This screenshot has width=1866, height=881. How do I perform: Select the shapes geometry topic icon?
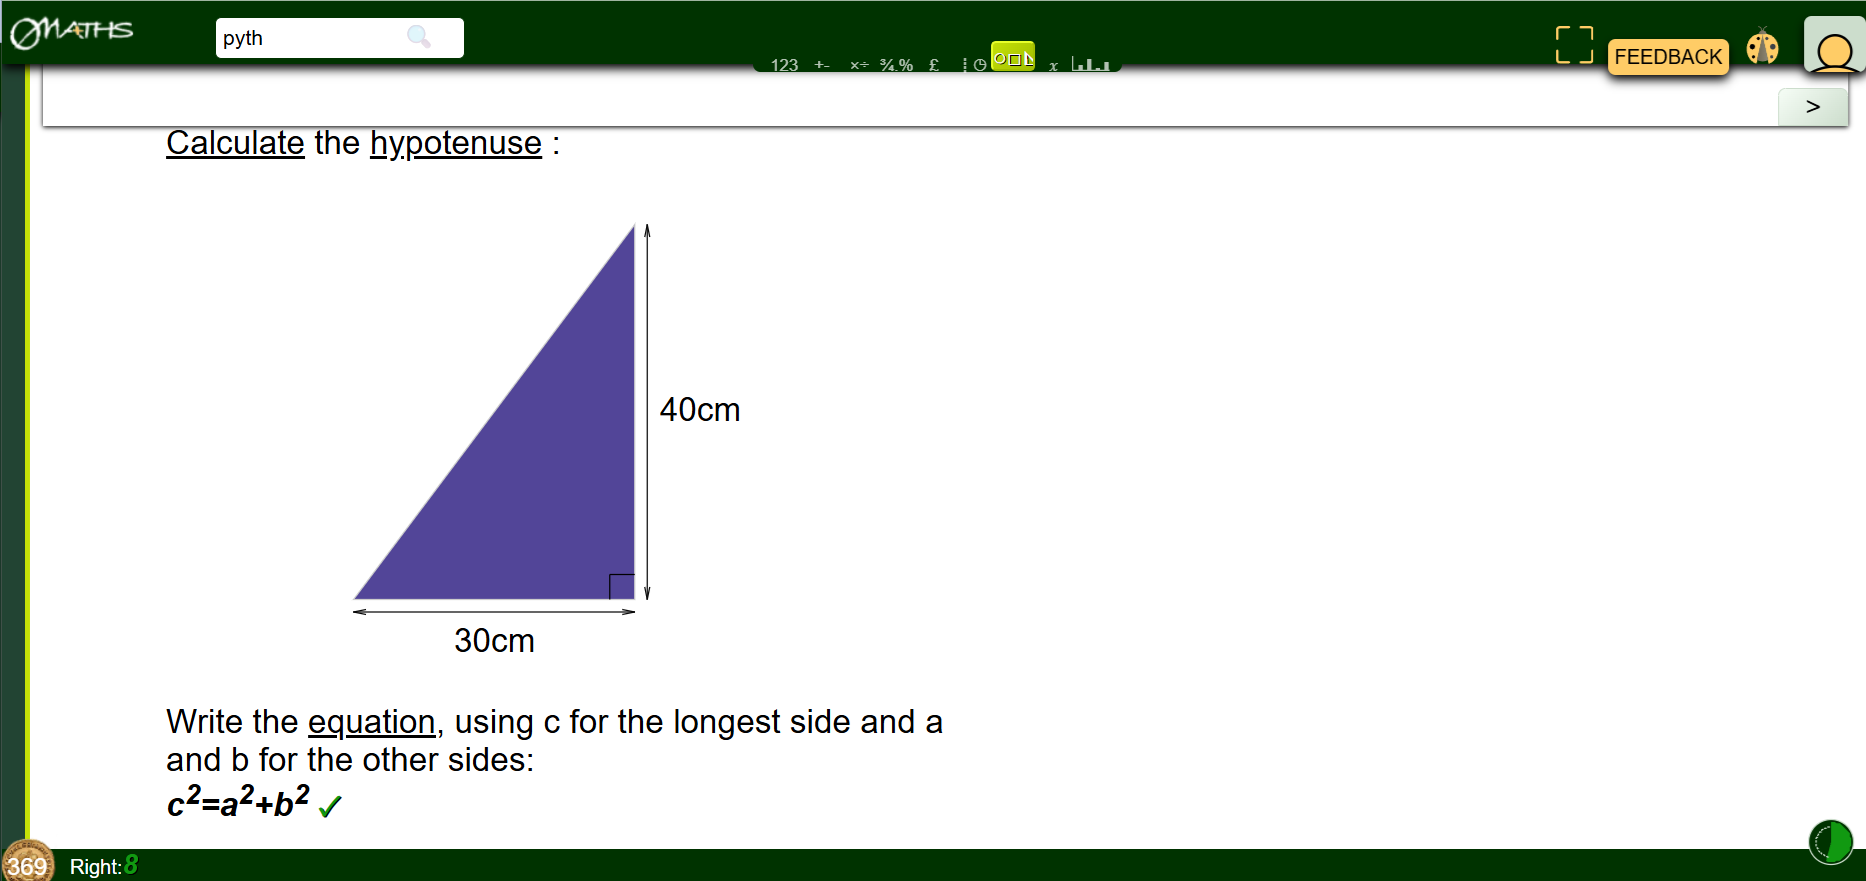[1012, 57]
